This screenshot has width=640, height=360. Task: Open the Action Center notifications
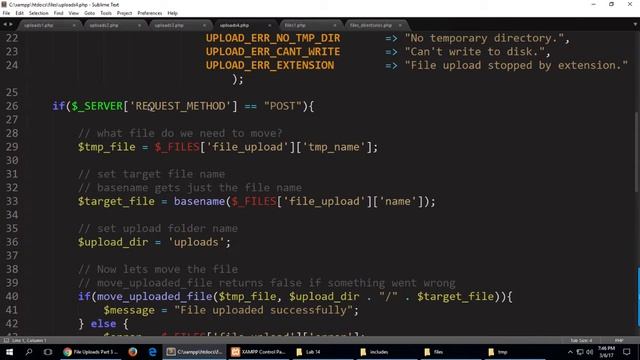pos(627,352)
